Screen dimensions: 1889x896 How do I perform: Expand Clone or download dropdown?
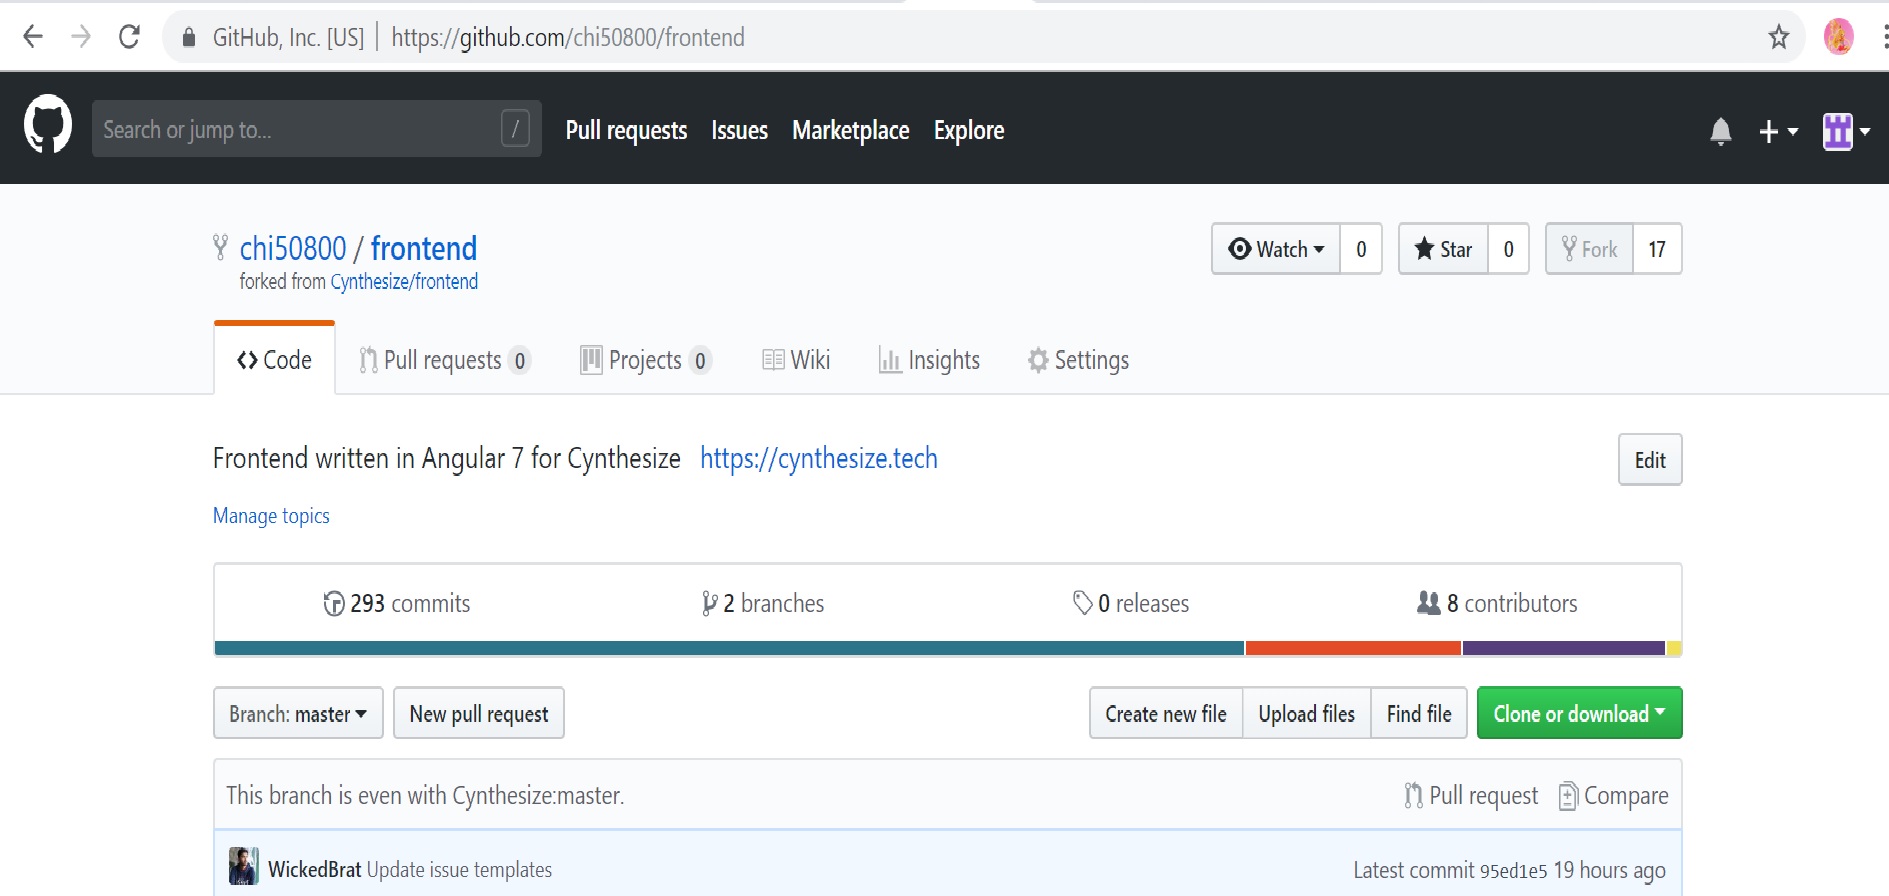[1580, 713]
